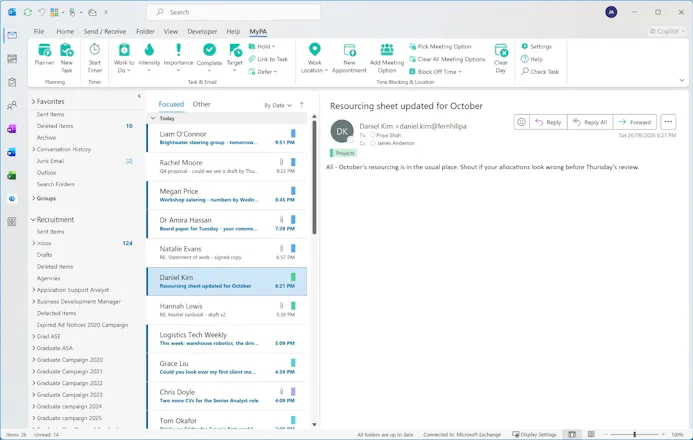The width and height of the screenshot is (693, 440).
Task: Switch to the Other inbox tab
Action: click(x=201, y=104)
